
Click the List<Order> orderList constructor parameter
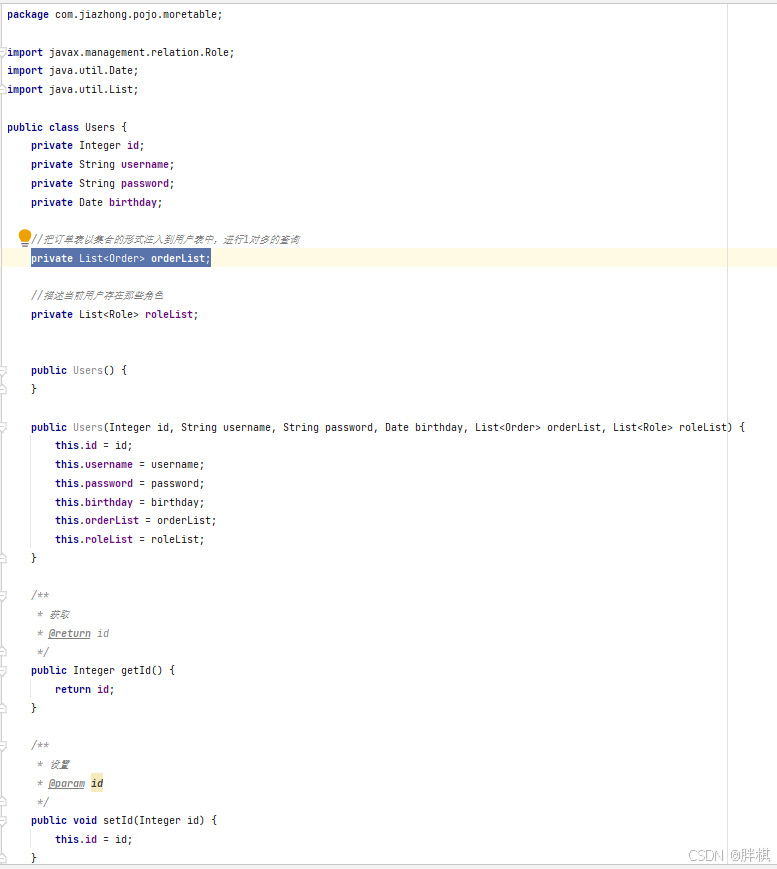538,427
